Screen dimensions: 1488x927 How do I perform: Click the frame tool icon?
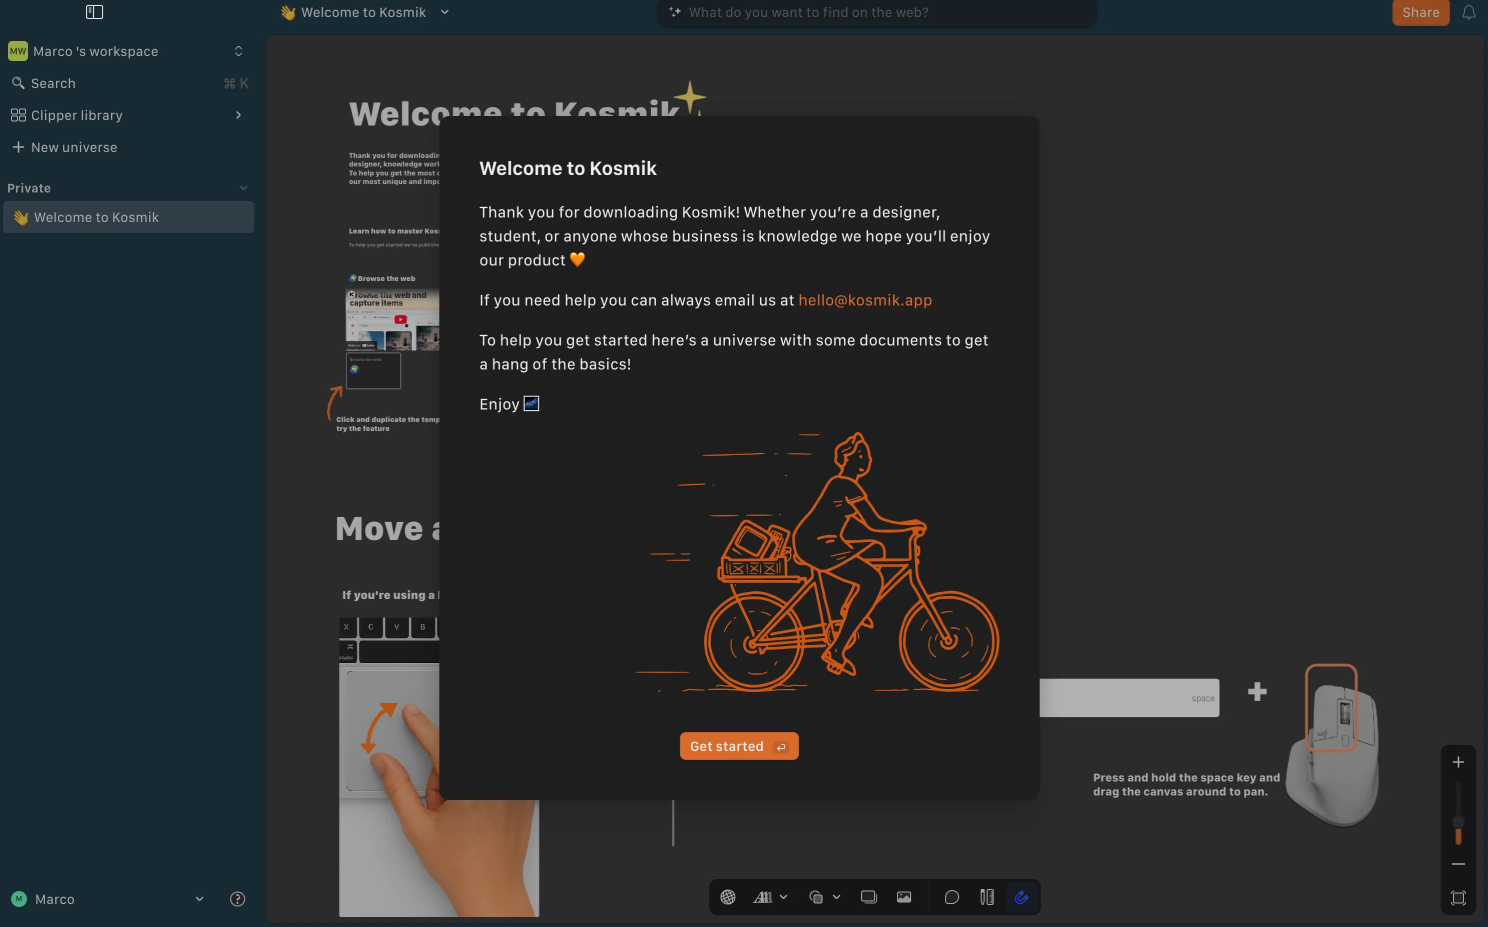click(868, 897)
